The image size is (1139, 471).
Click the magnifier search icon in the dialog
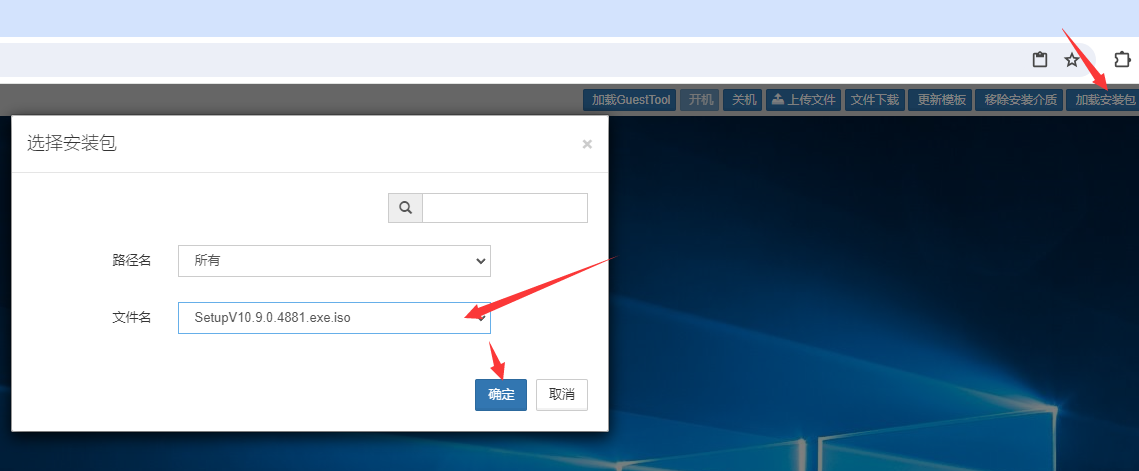coord(405,208)
